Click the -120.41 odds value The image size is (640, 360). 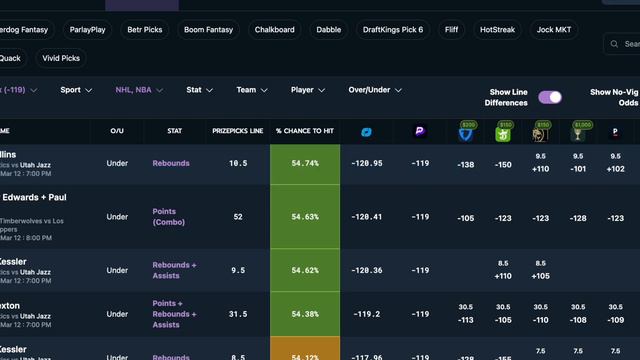click(367, 217)
